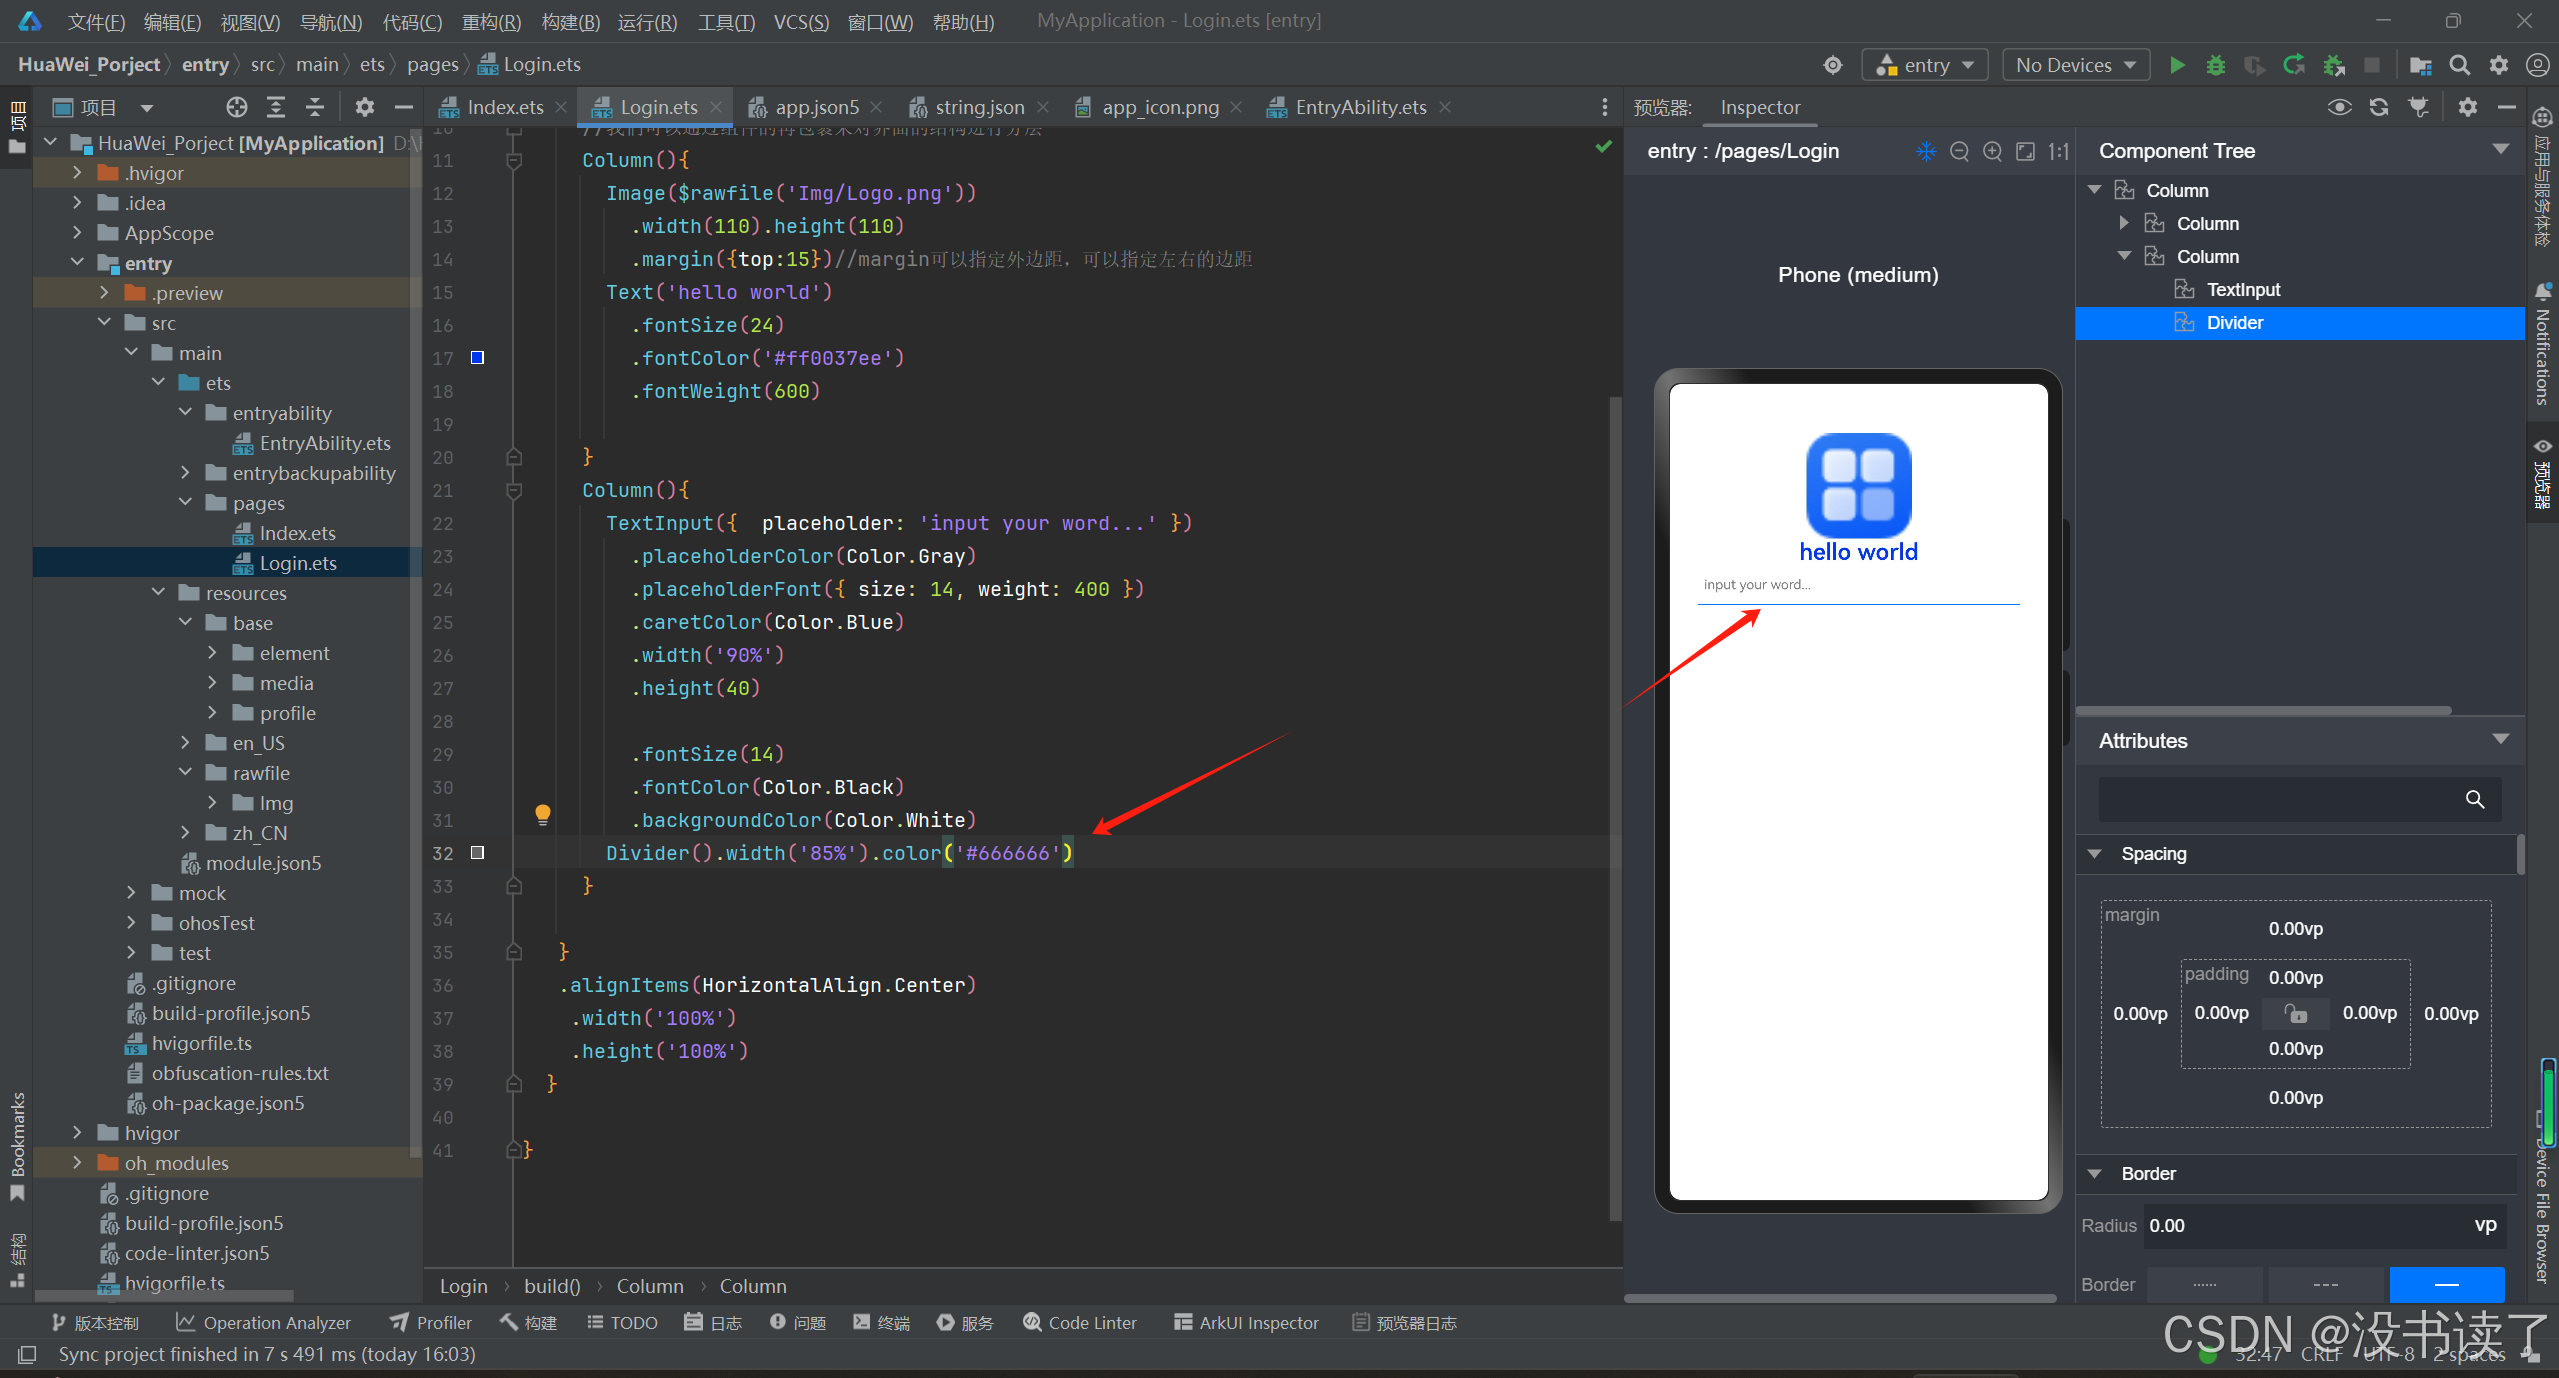Click the intention lightbulb on line 31
Screen dimensions: 2559x1378
542,814
